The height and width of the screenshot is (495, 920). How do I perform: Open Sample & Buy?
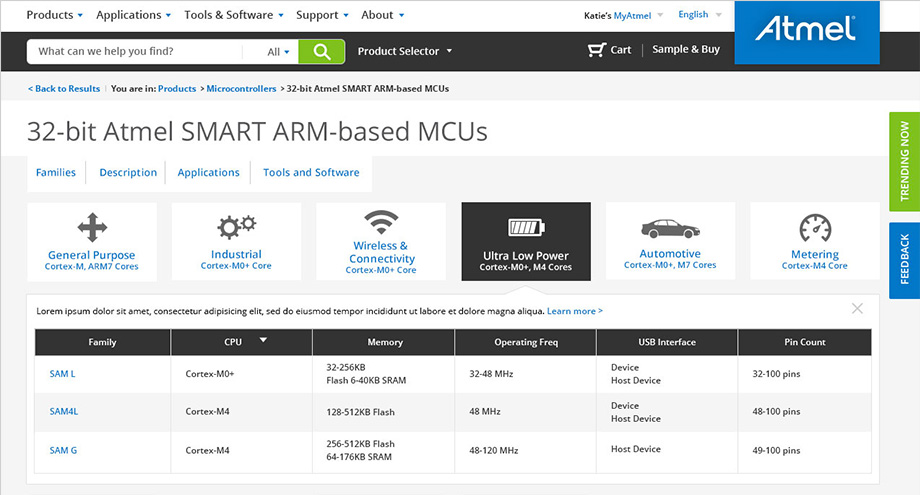[686, 49]
